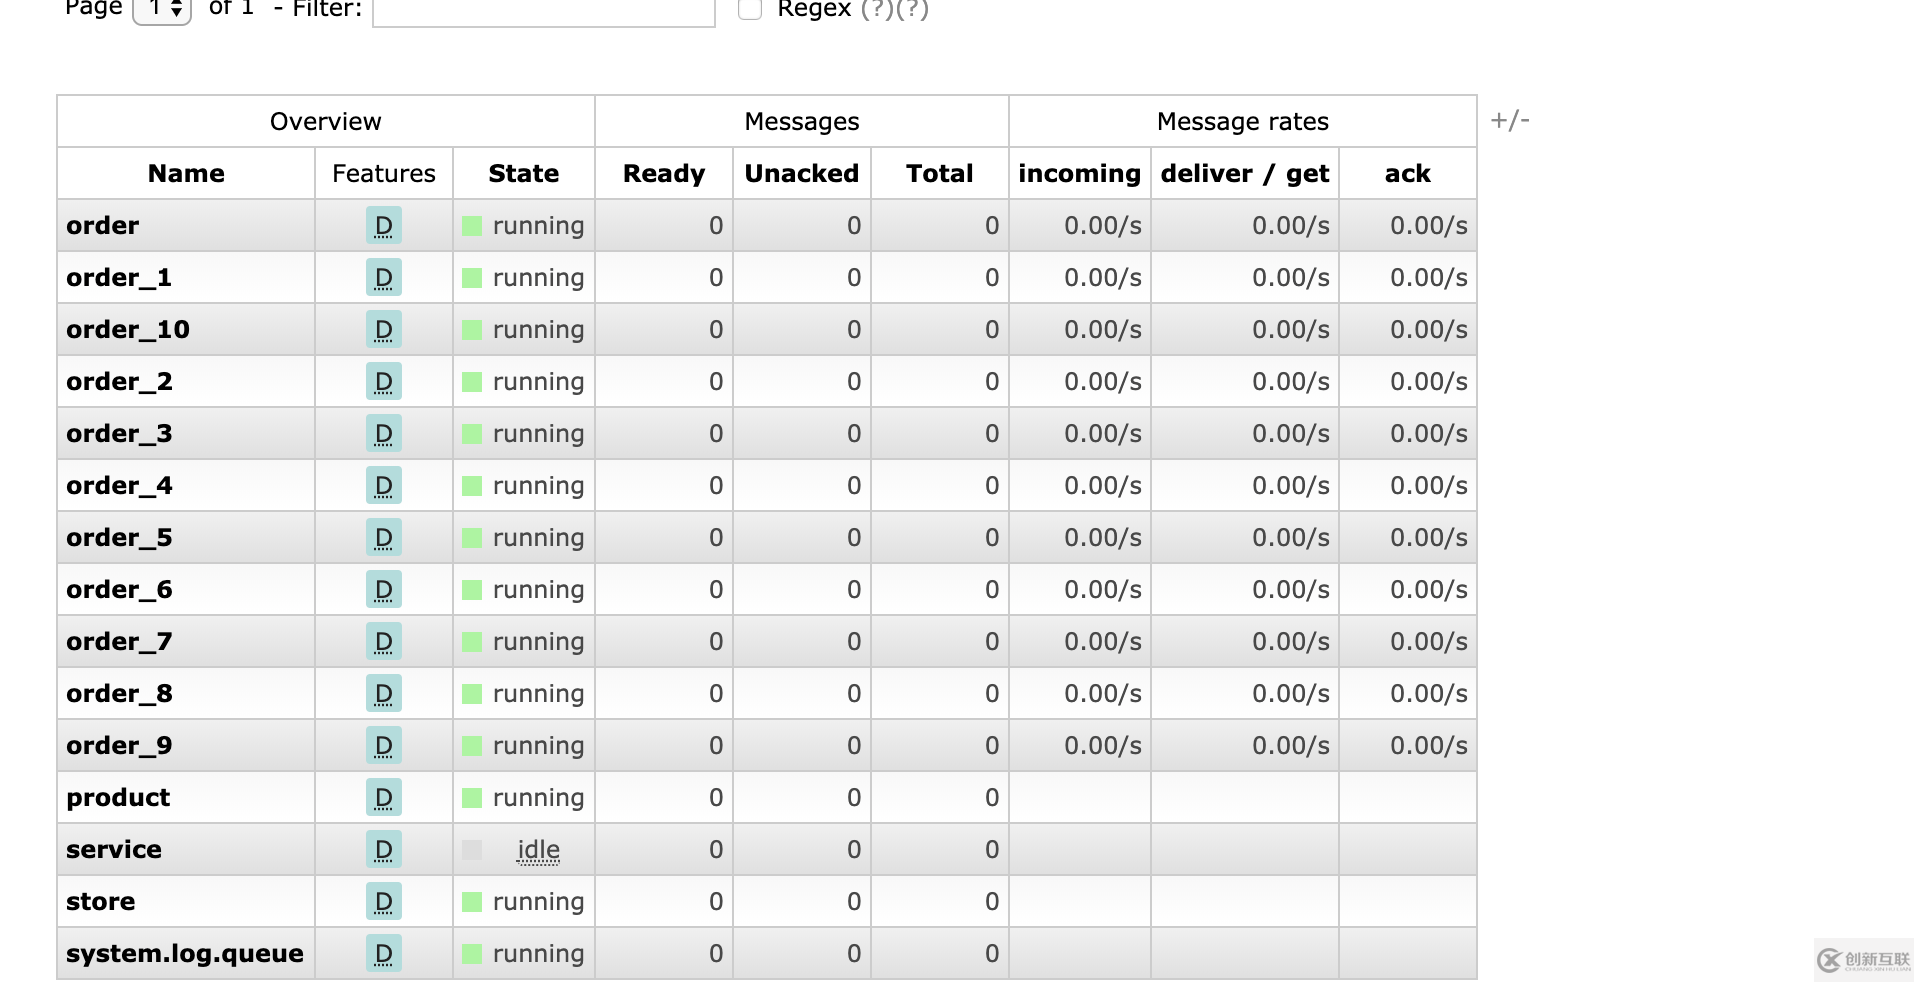
Task: Click the ack 0.00/s value for order
Action: pyautogui.click(x=1429, y=225)
